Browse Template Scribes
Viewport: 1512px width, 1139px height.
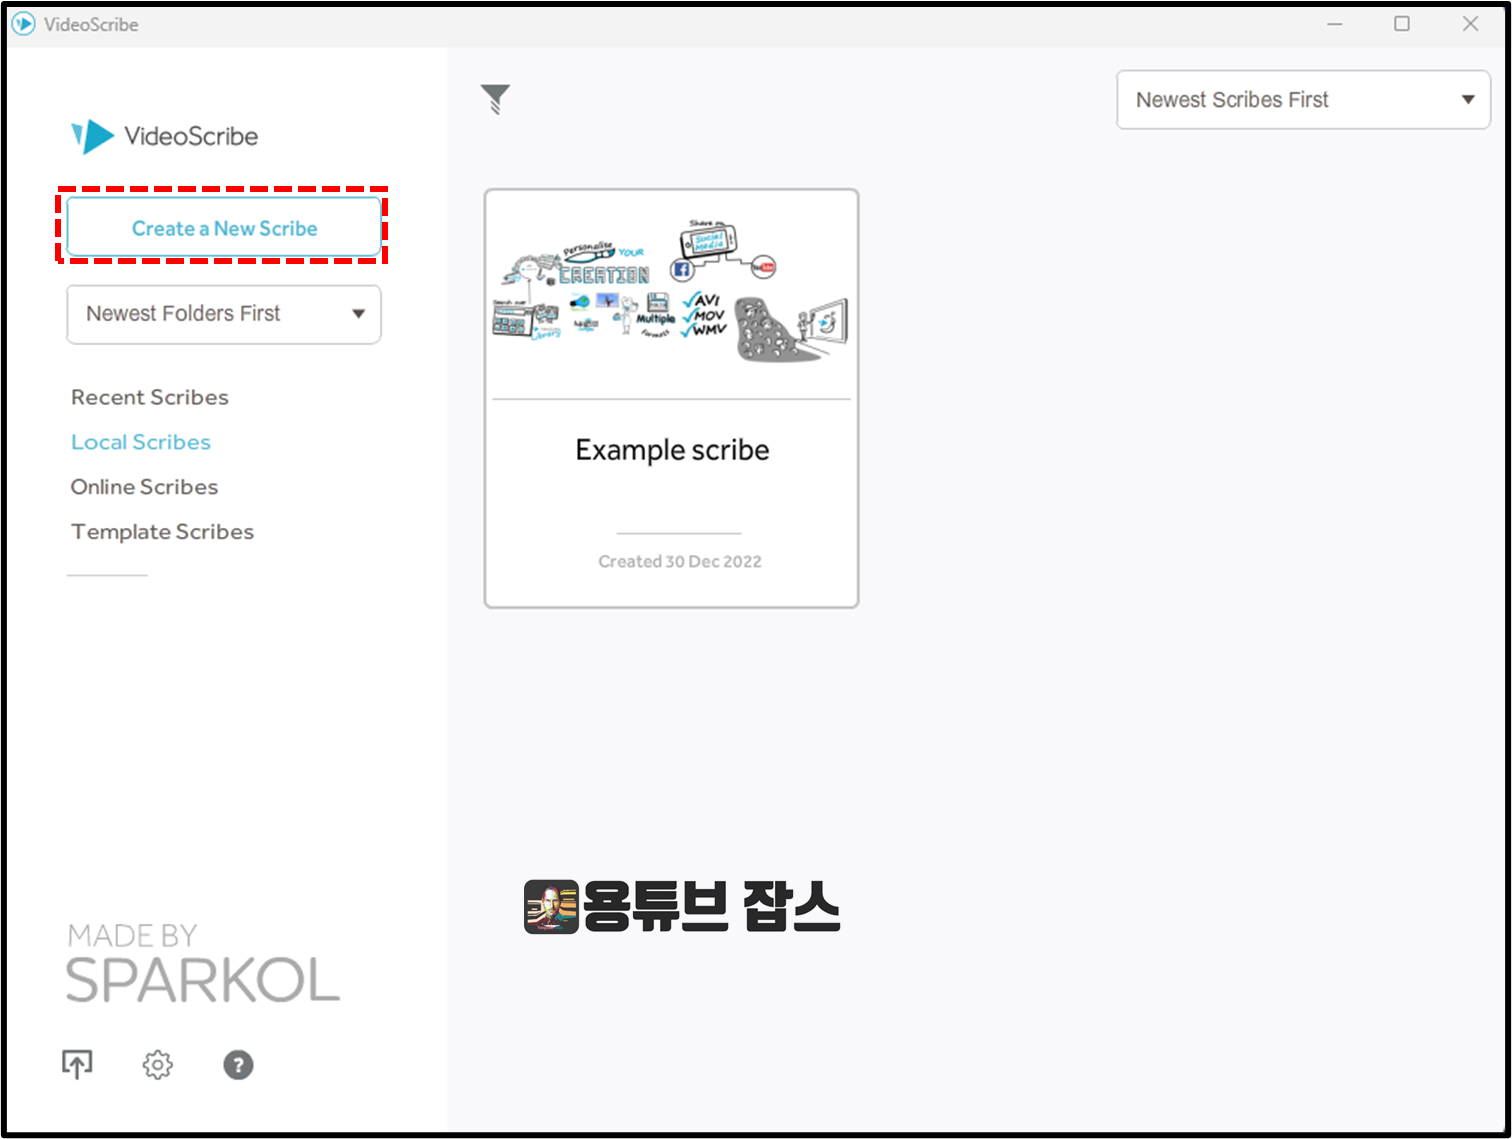tap(162, 532)
